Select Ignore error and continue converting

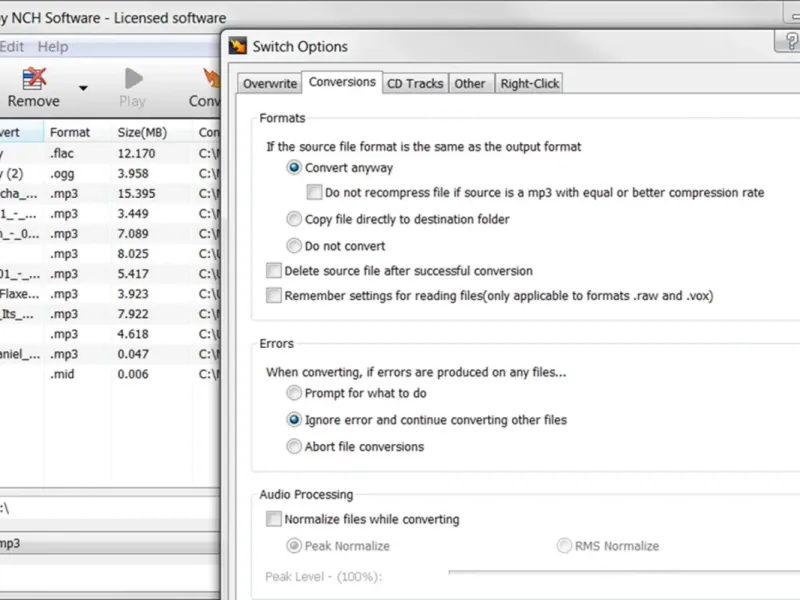(294, 419)
